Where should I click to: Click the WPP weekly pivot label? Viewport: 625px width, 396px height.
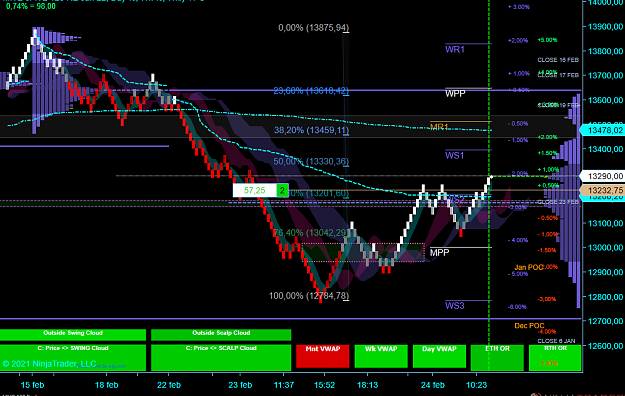(455, 94)
